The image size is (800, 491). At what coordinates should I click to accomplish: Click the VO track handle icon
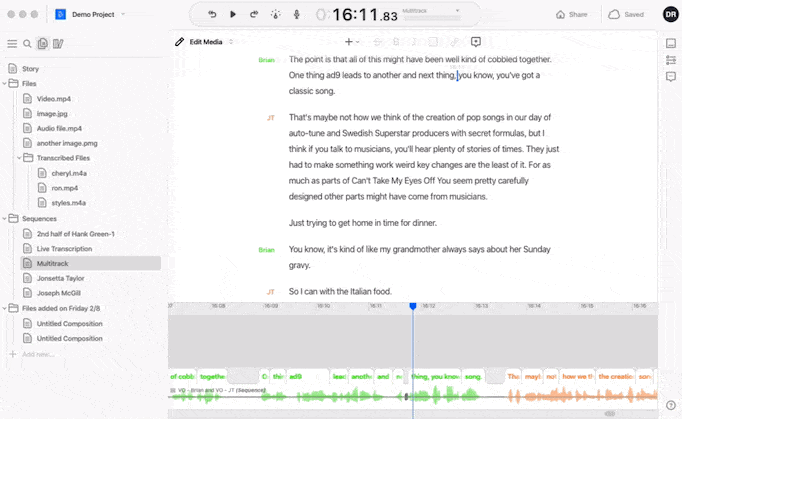(173, 390)
